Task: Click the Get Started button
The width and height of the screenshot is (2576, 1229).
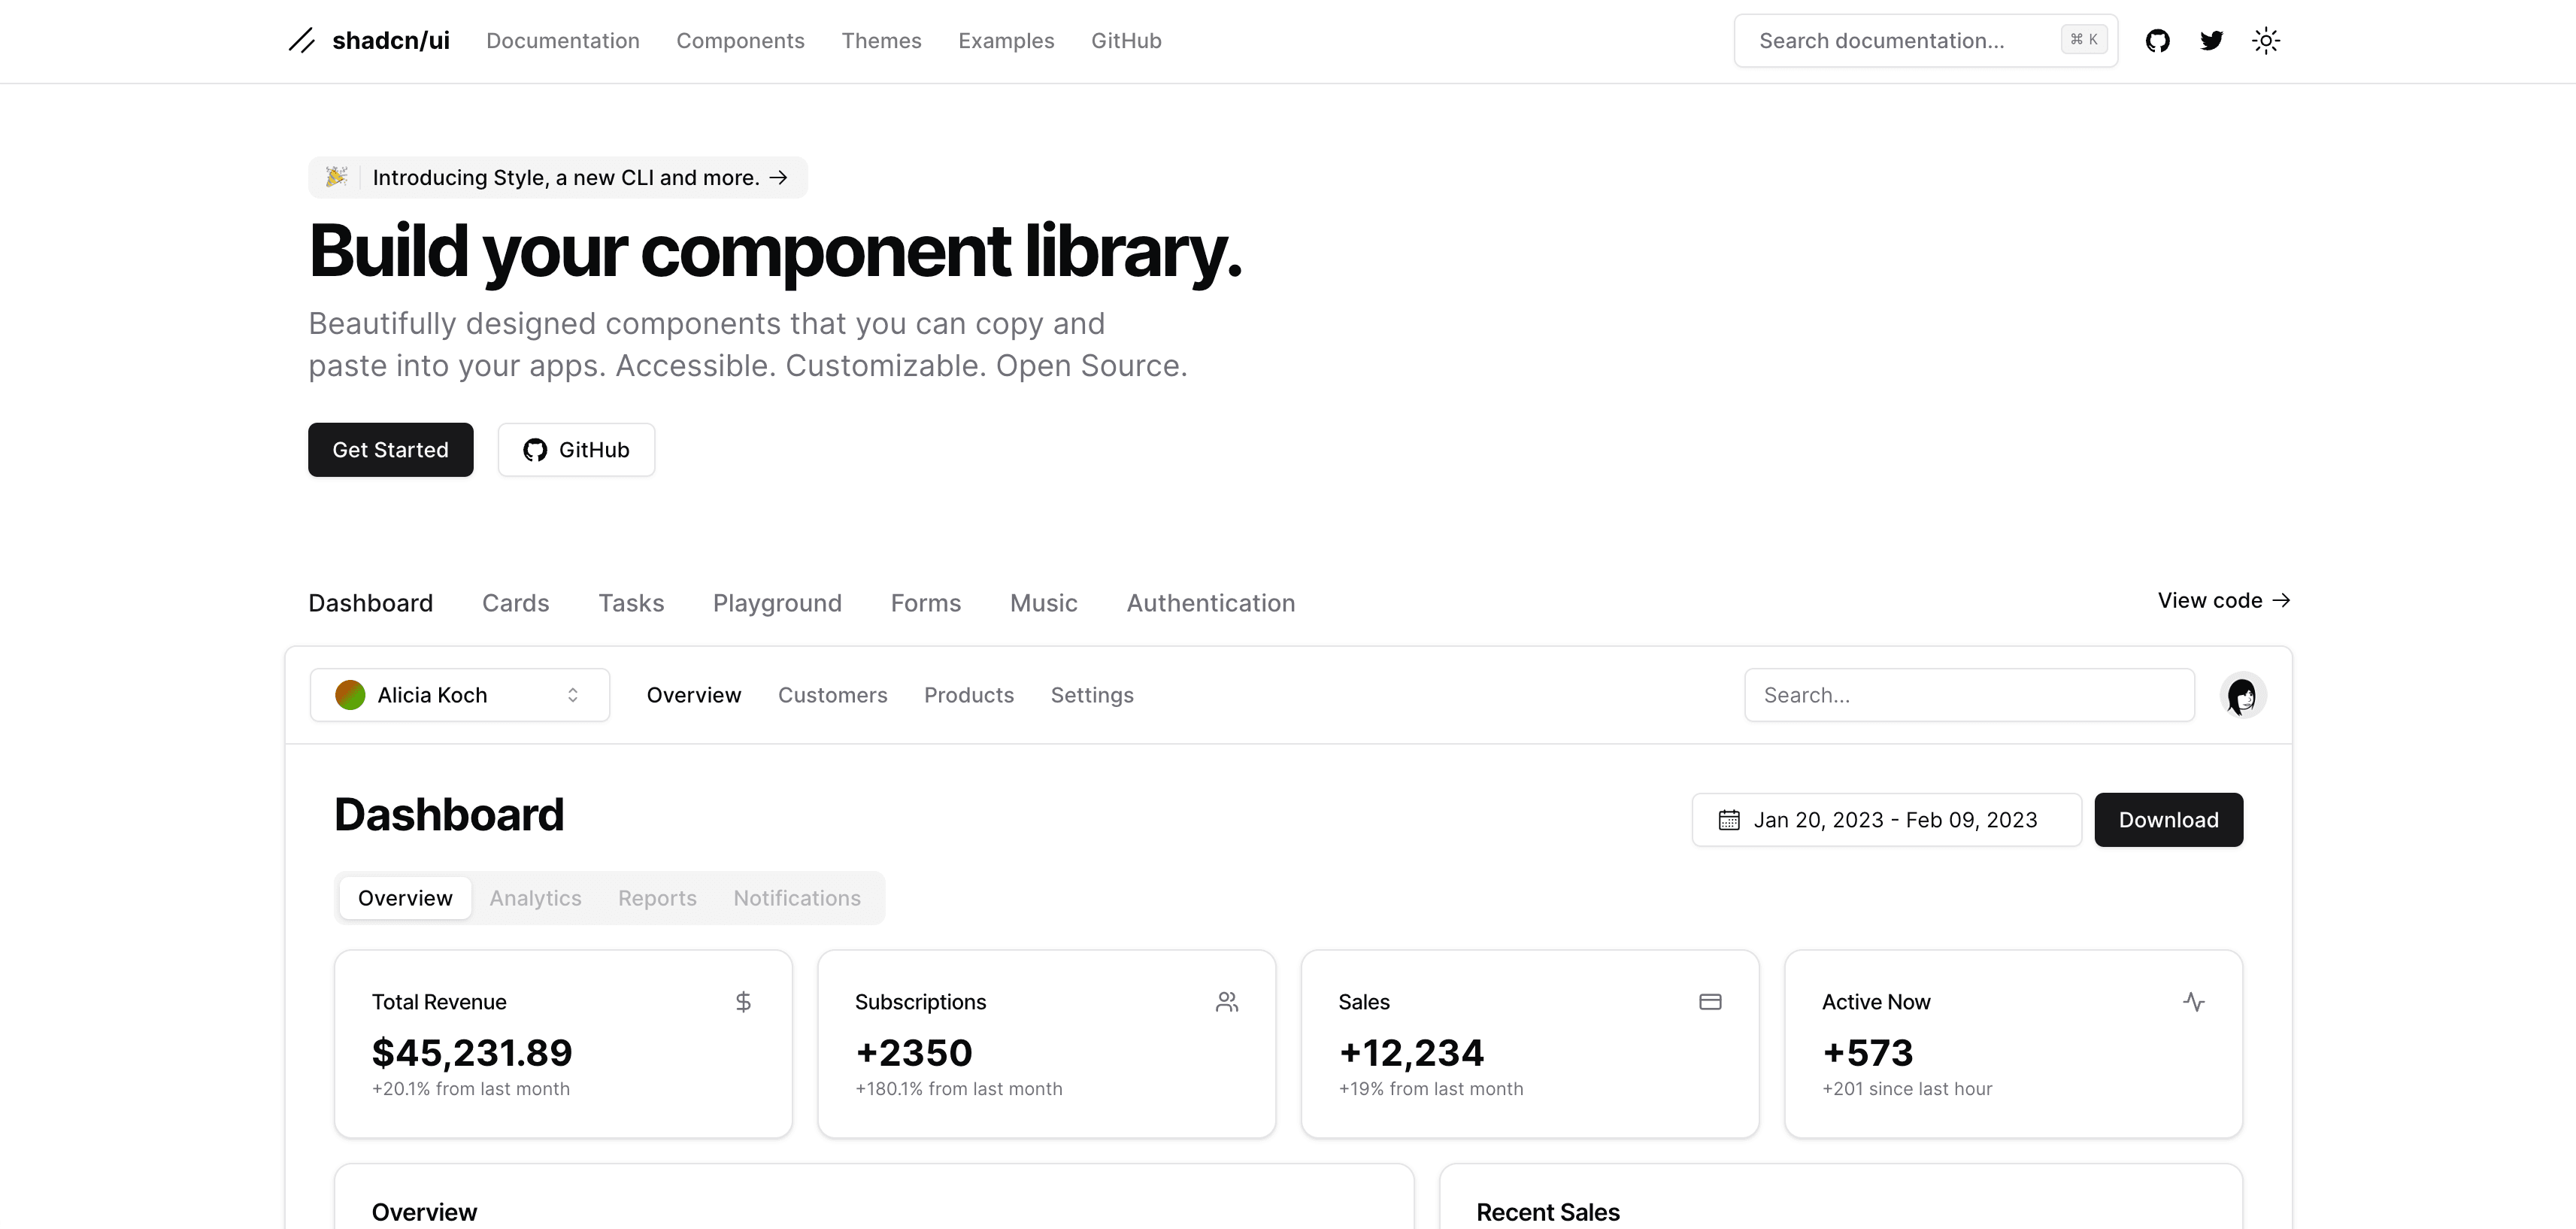Action: (x=391, y=450)
